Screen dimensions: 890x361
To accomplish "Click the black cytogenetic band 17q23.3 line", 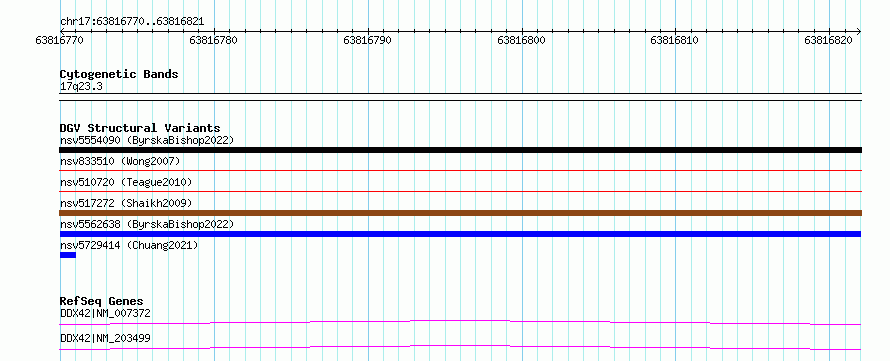I will coord(460,97).
